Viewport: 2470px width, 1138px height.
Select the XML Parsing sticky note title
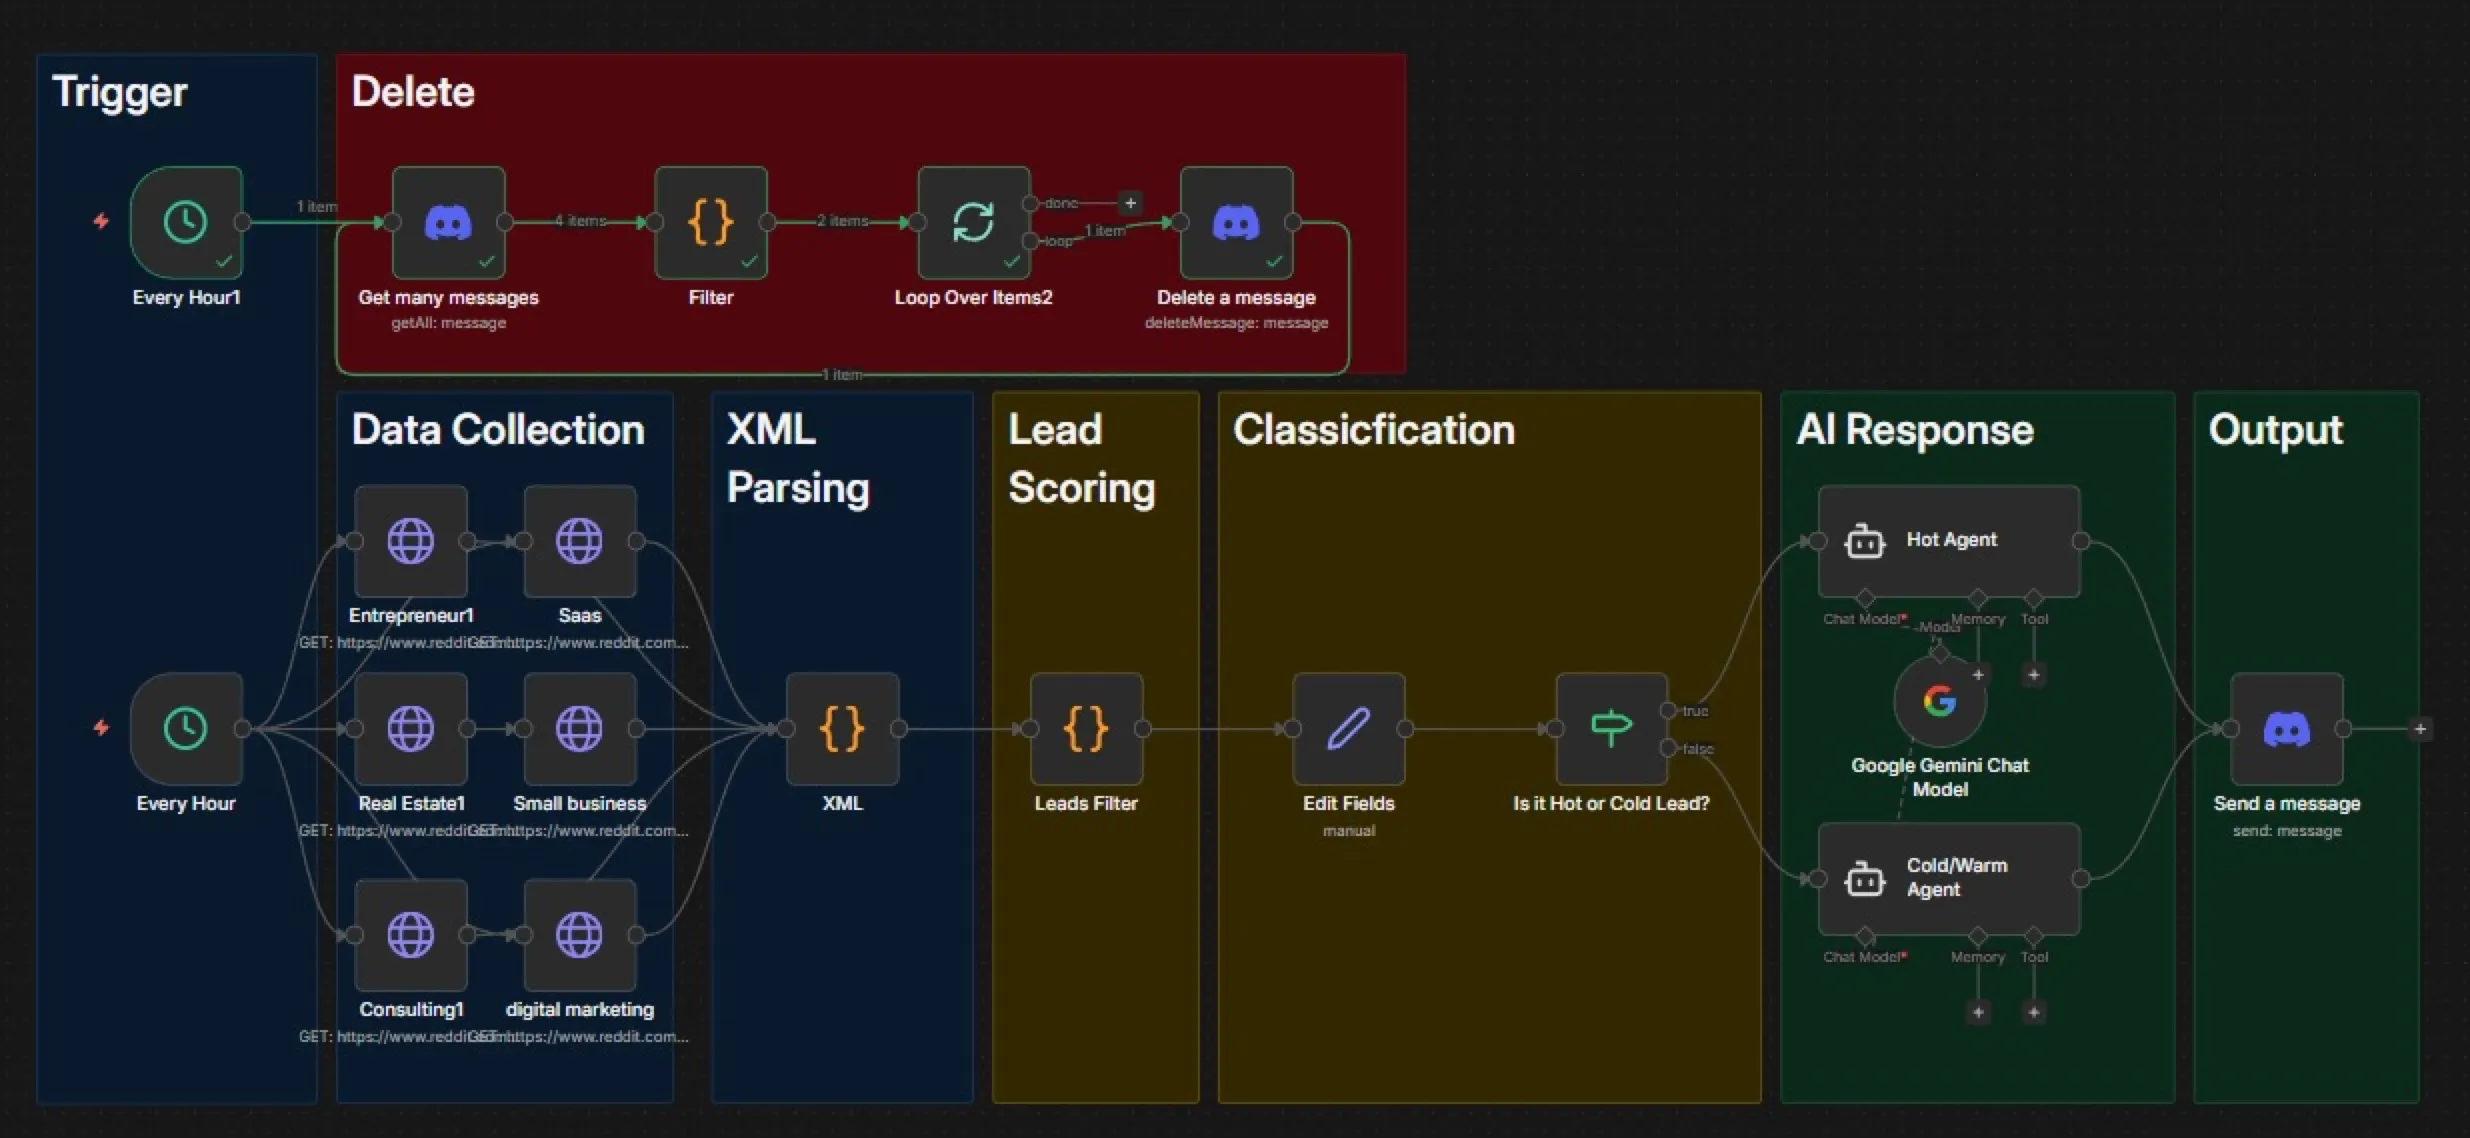(798, 459)
